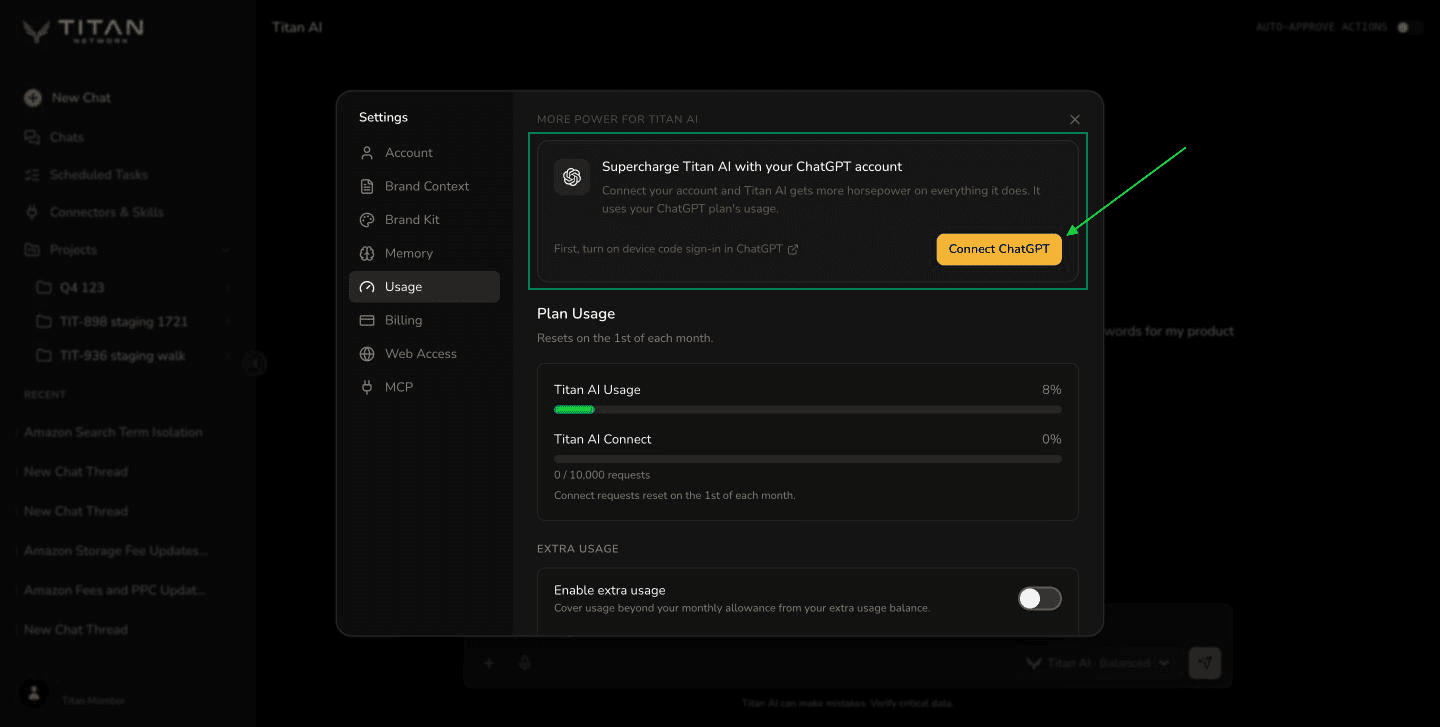Toggle Auto-Approve Actions switch

coord(1410,27)
